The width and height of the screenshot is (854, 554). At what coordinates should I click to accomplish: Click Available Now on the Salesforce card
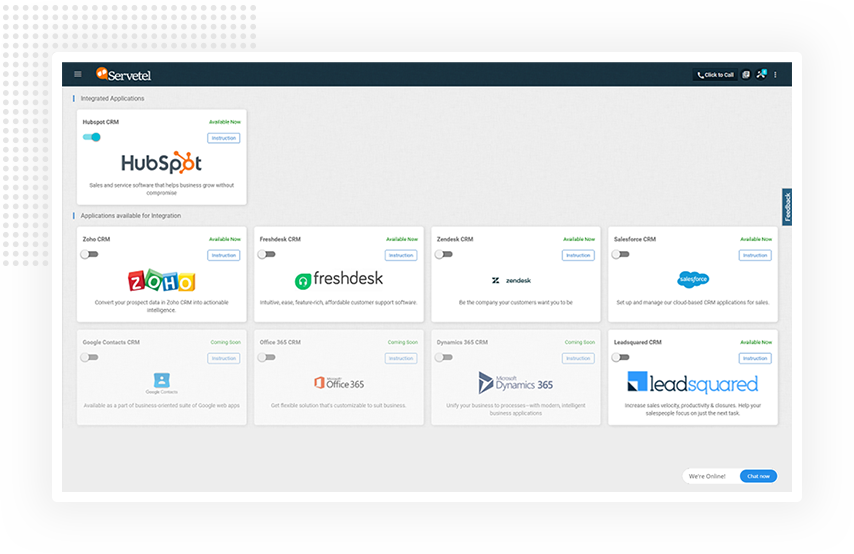click(x=755, y=239)
